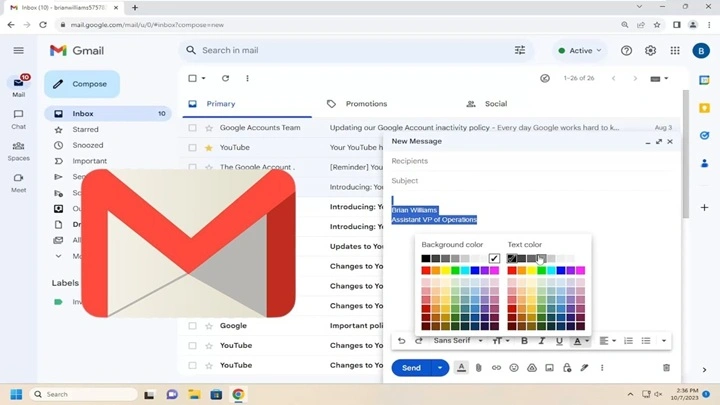Send the message
This screenshot has width=720, height=405.
coord(411,368)
